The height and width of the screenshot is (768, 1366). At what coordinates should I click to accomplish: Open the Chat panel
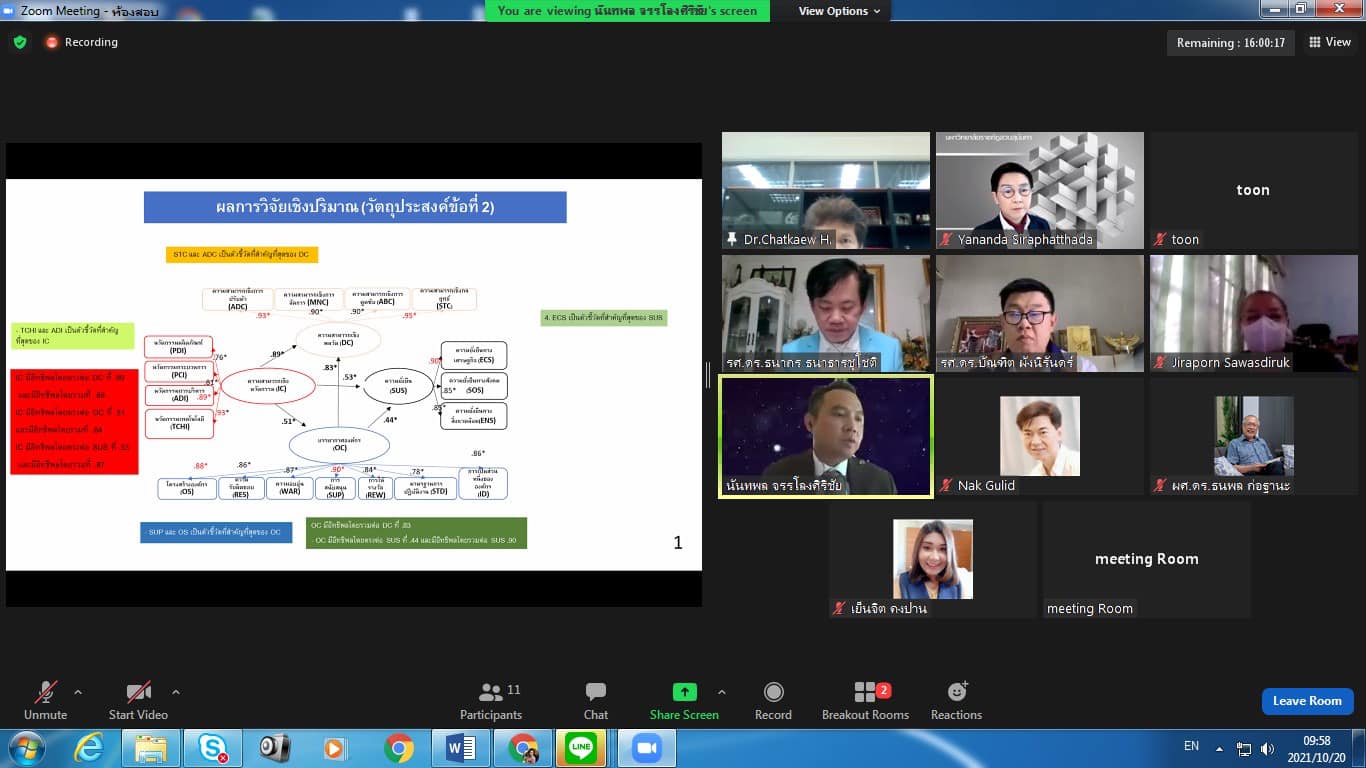click(596, 700)
